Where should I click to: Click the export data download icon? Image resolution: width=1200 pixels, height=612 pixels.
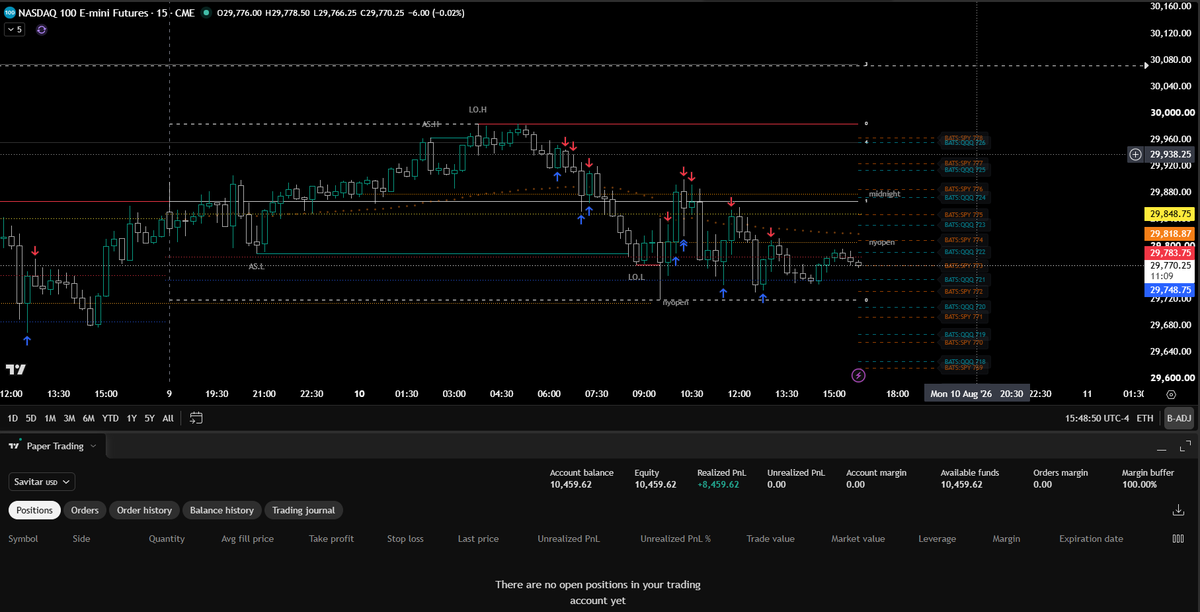coord(1178,510)
